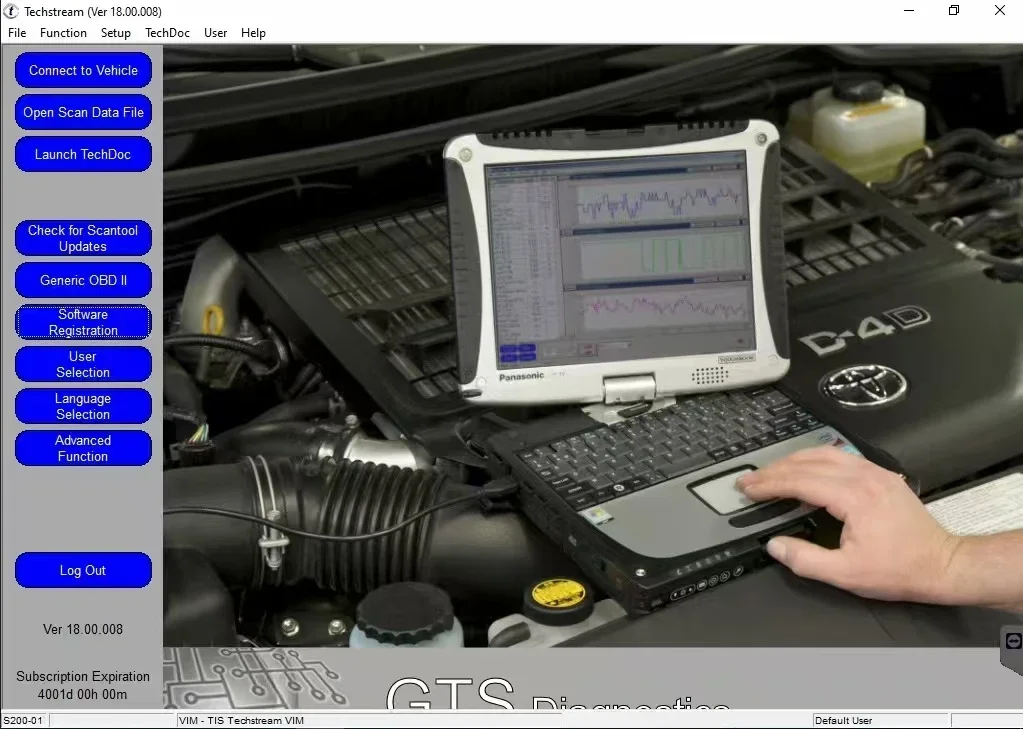Launch TechDoc from the sidebar
1023x729 pixels.
pos(84,155)
